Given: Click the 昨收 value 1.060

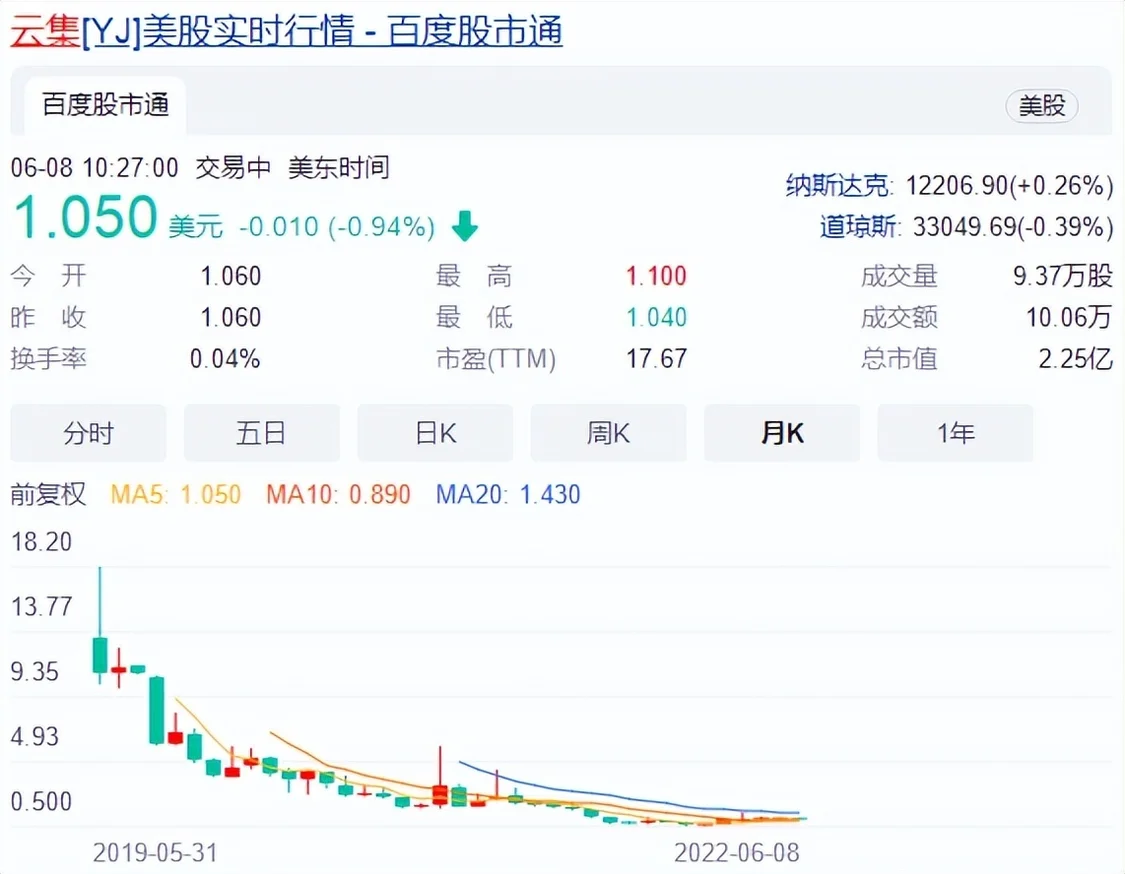Looking at the screenshot, I should [230, 317].
